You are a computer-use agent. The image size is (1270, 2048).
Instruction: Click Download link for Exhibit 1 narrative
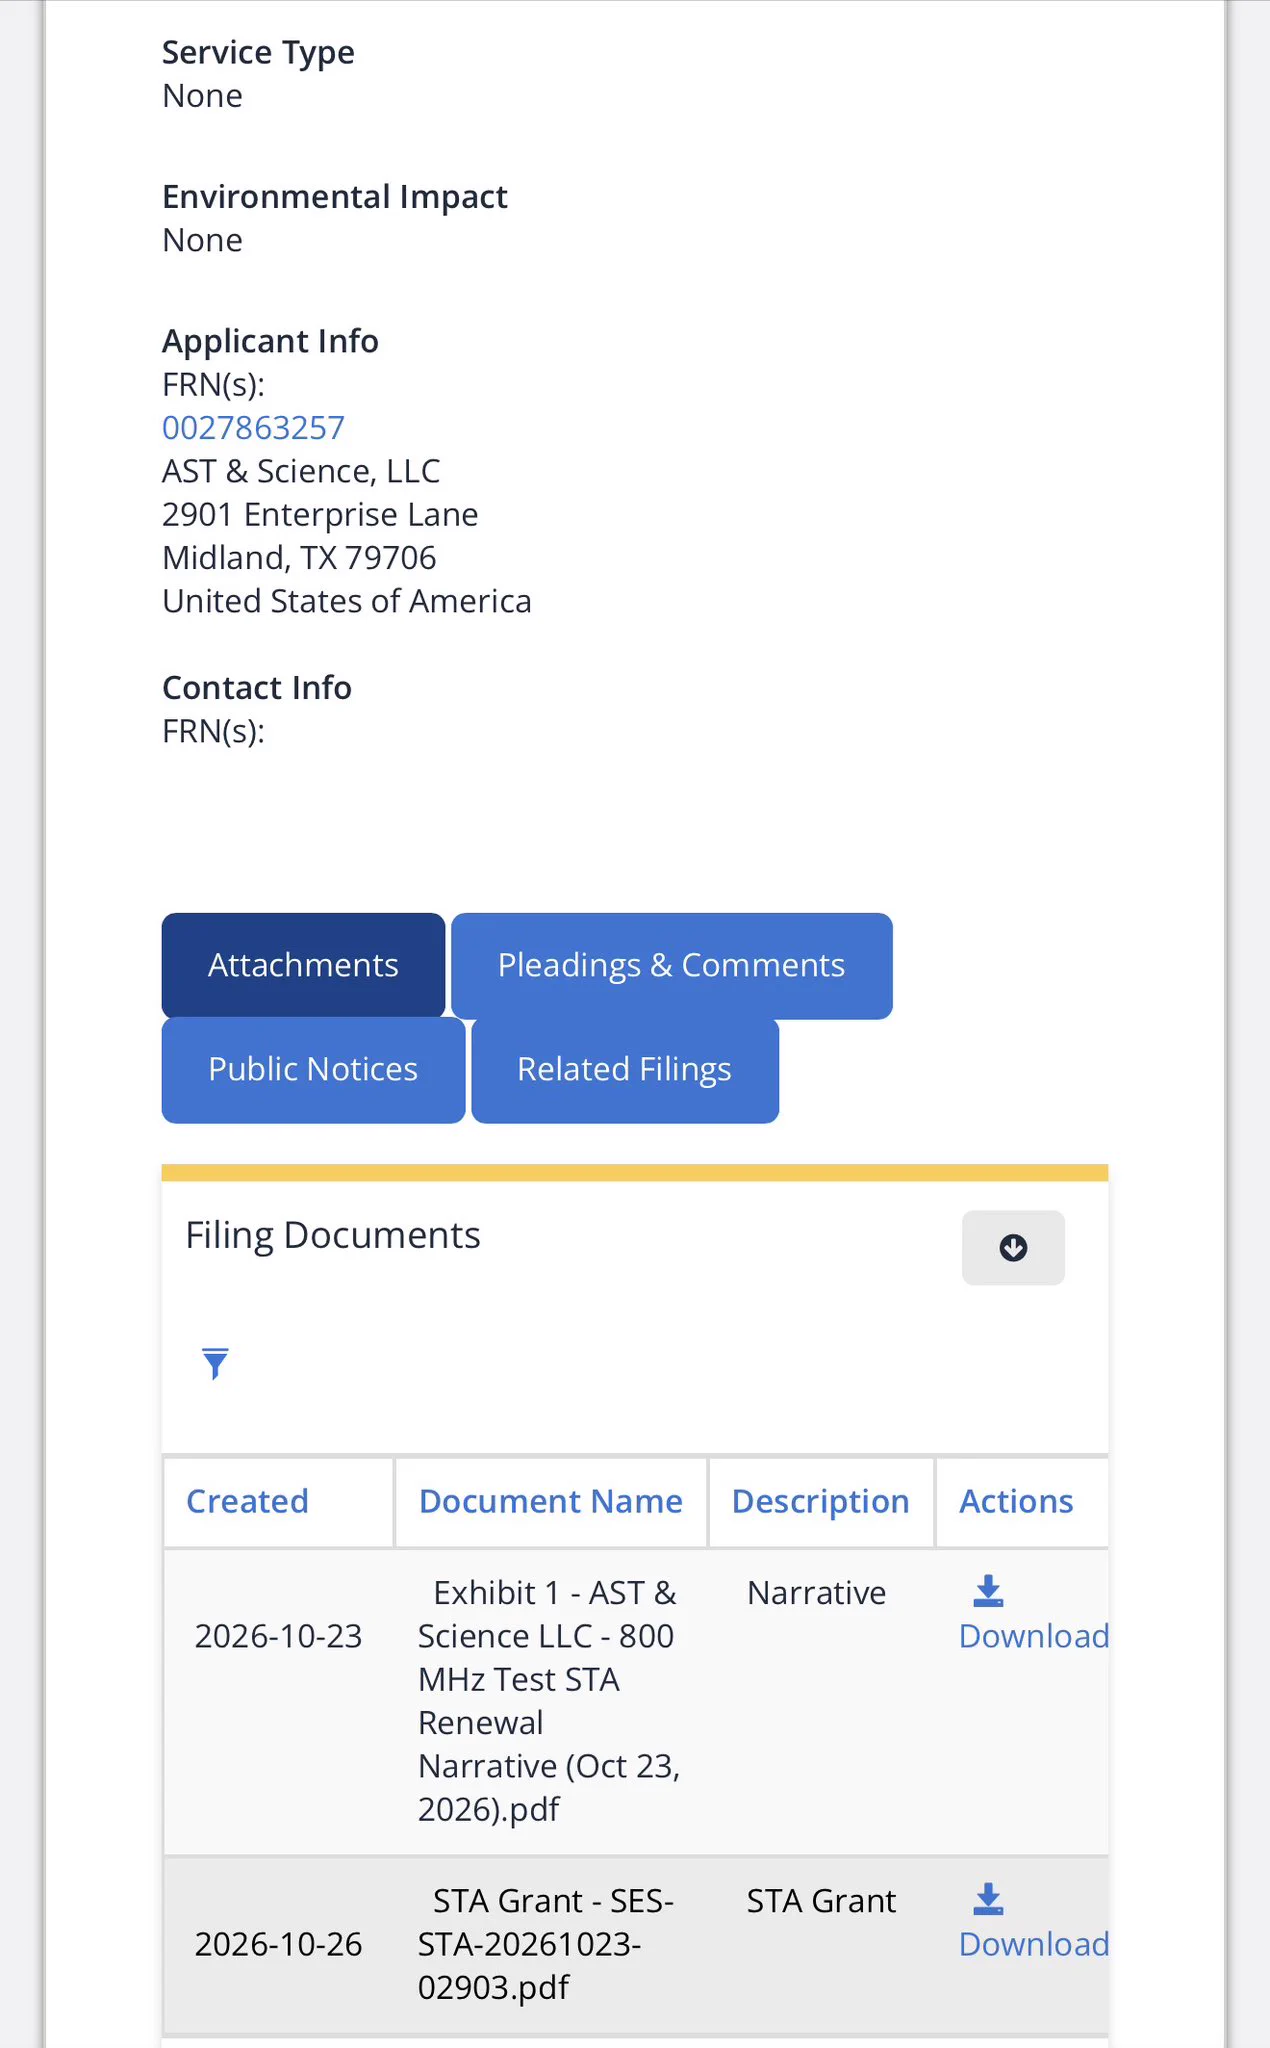click(x=1034, y=1636)
